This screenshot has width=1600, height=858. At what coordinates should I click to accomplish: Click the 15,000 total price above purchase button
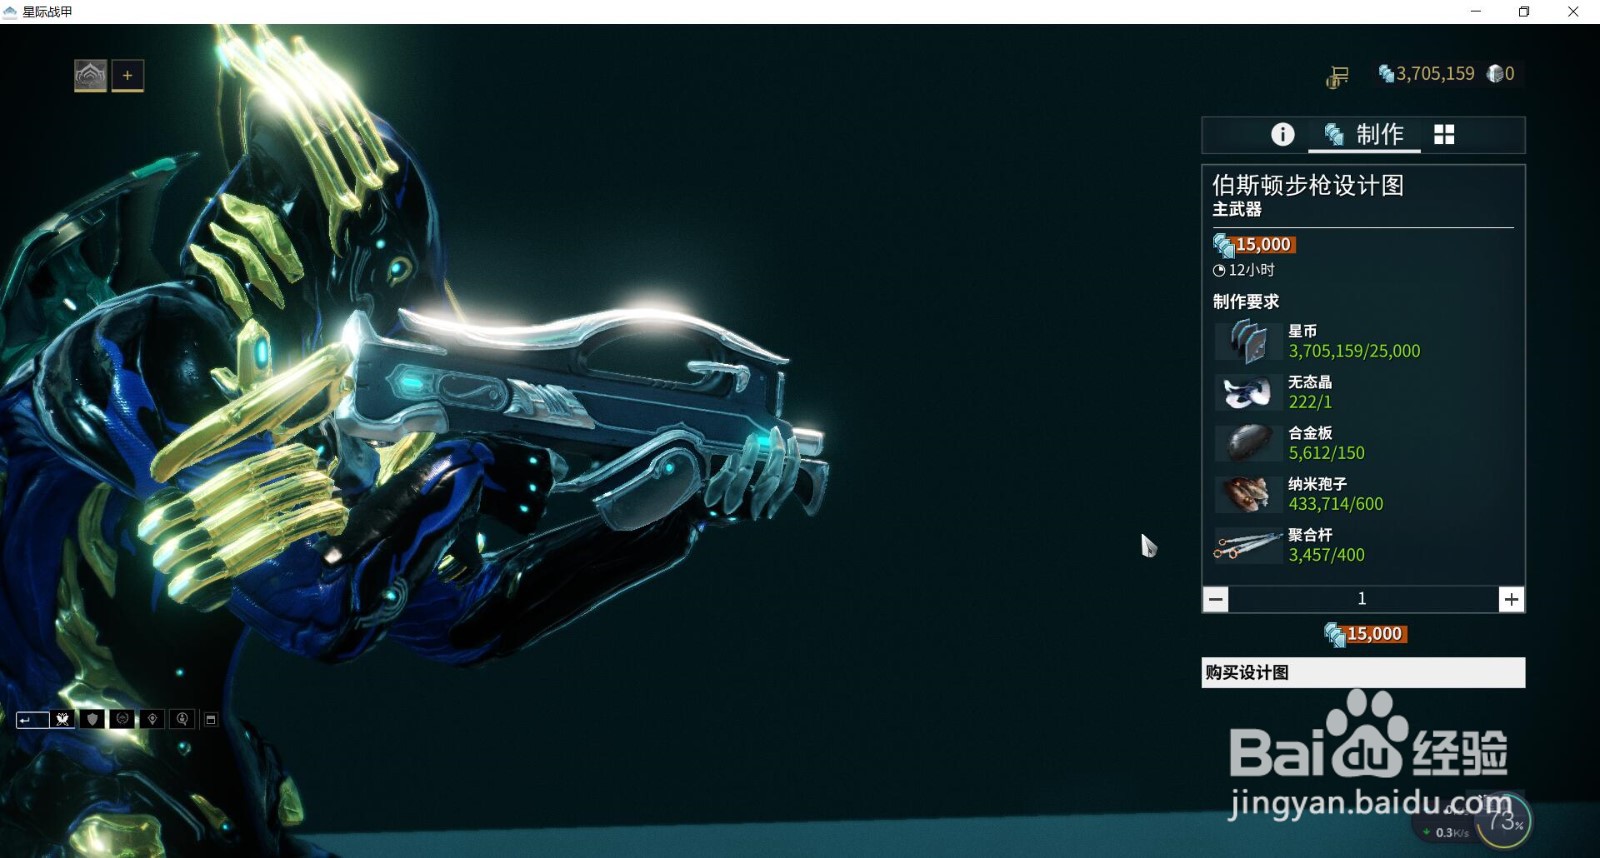tap(1366, 634)
